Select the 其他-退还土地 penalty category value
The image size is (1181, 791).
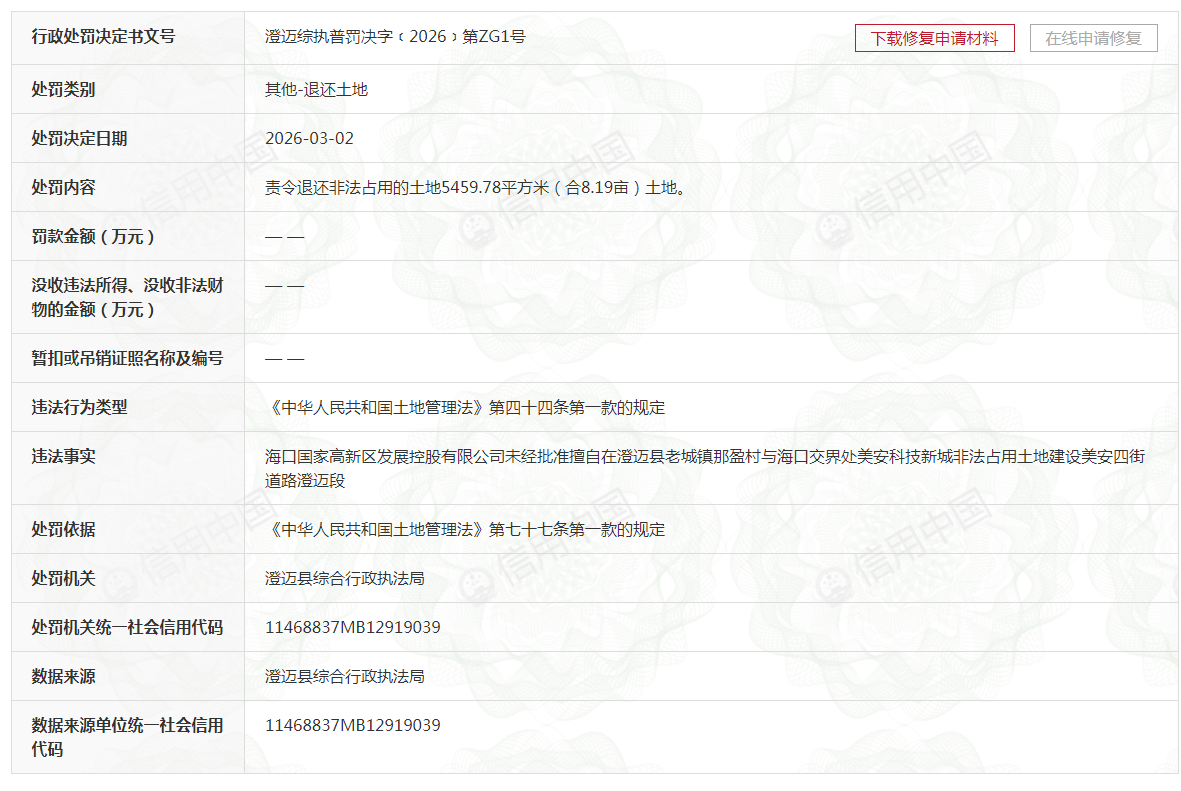316,90
